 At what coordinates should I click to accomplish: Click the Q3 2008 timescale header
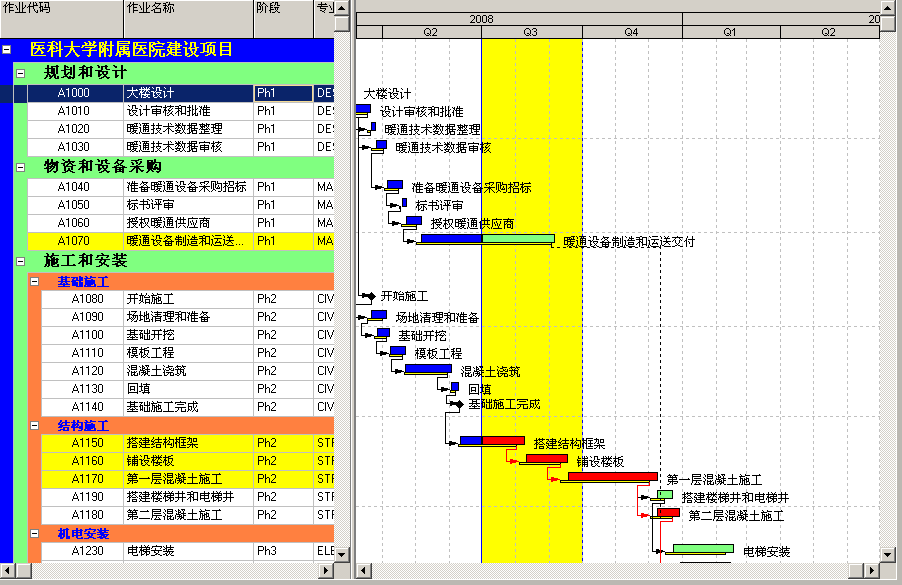click(531, 32)
